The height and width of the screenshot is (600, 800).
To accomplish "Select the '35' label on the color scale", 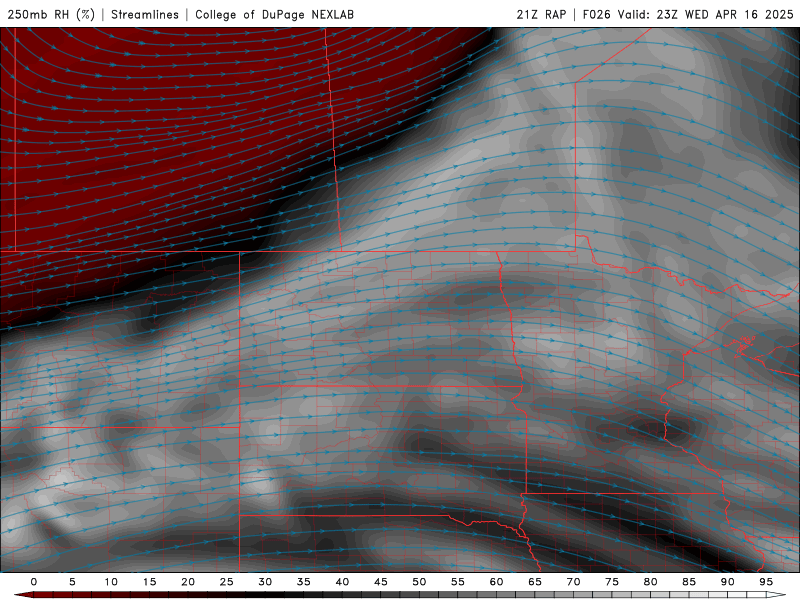I will coord(304,582).
